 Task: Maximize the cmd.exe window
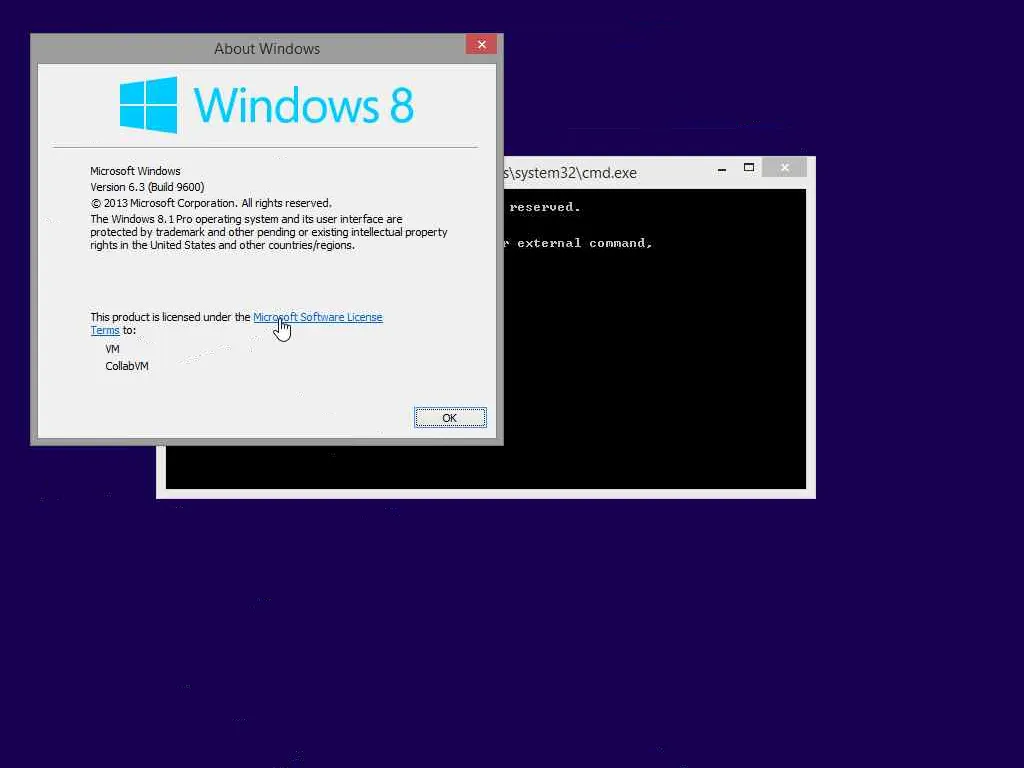pyautogui.click(x=749, y=168)
